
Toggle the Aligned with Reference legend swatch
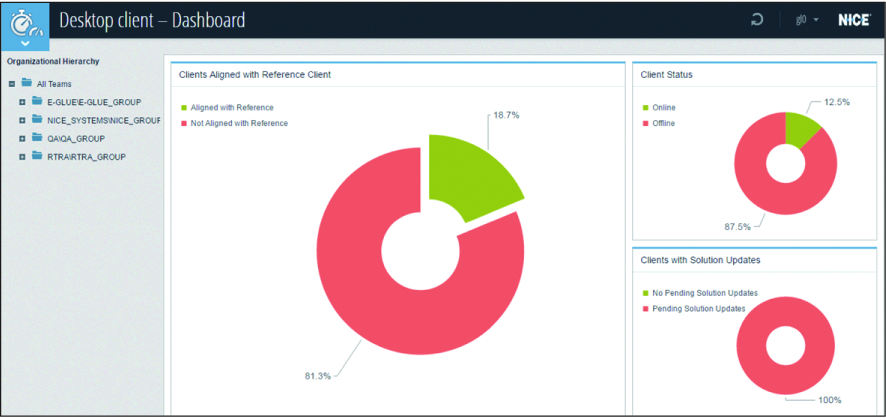click(184, 107)
